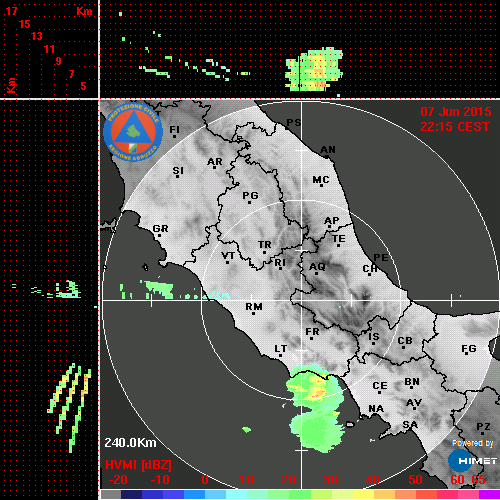The height and width of the screenshot is (500, 500).
Task: Click the 22:15 CEST timestamp
Action: point(455,127)
